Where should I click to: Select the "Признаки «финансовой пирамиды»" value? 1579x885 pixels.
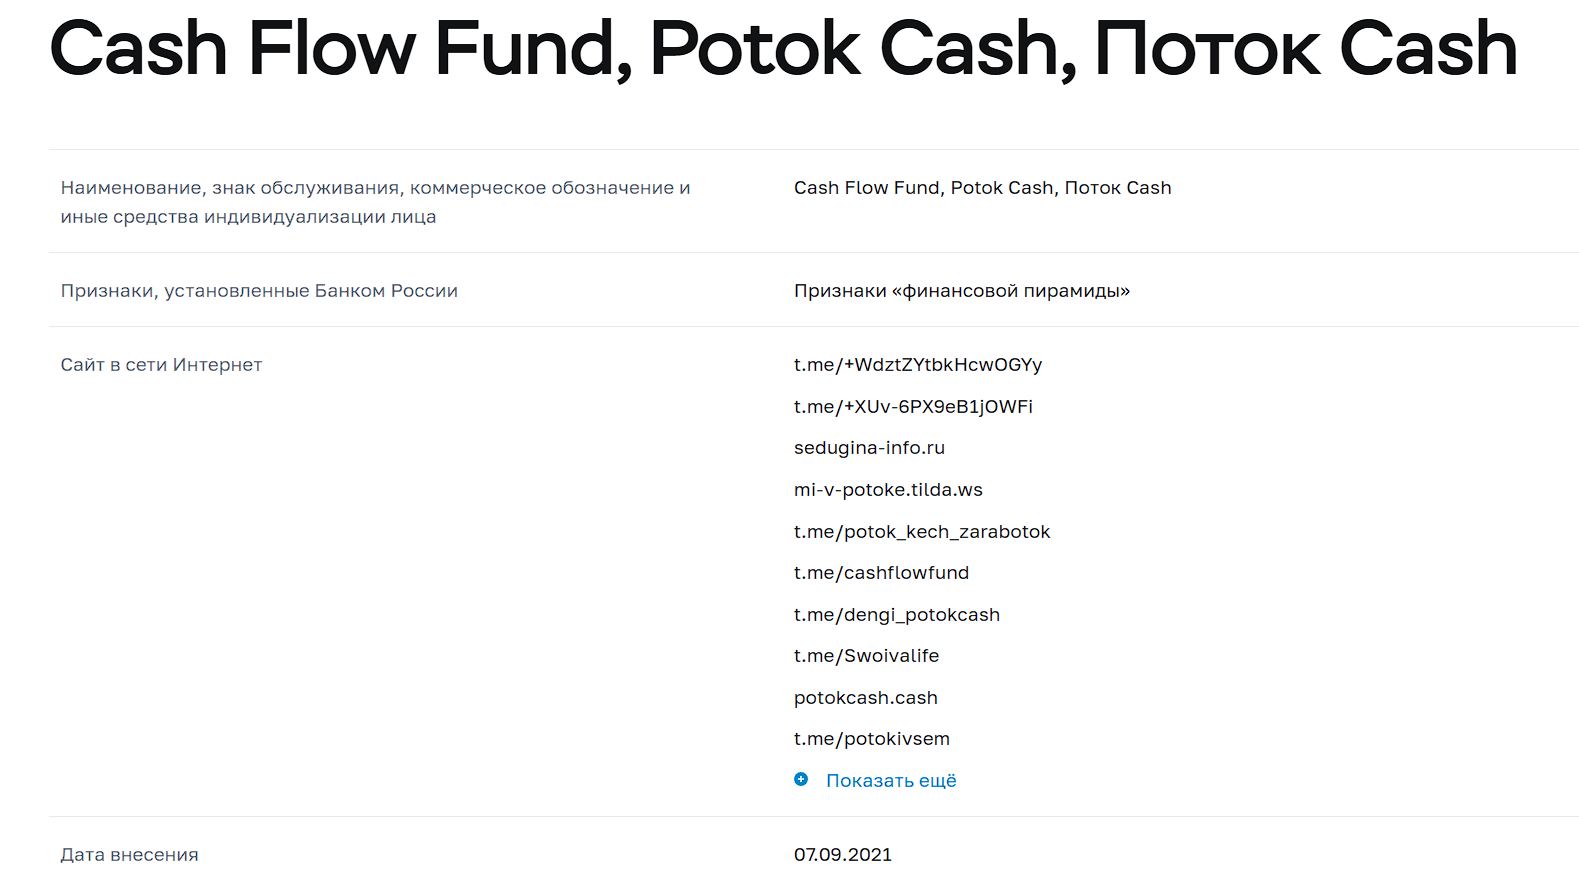(961, 291)
